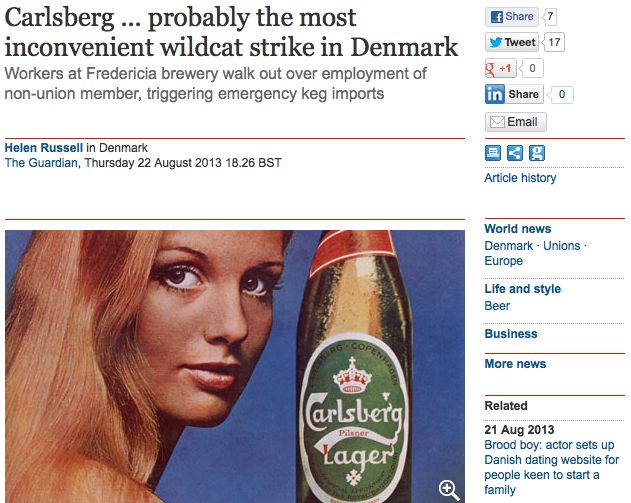
Task: Open the Article history link
Action: point(520,178)
